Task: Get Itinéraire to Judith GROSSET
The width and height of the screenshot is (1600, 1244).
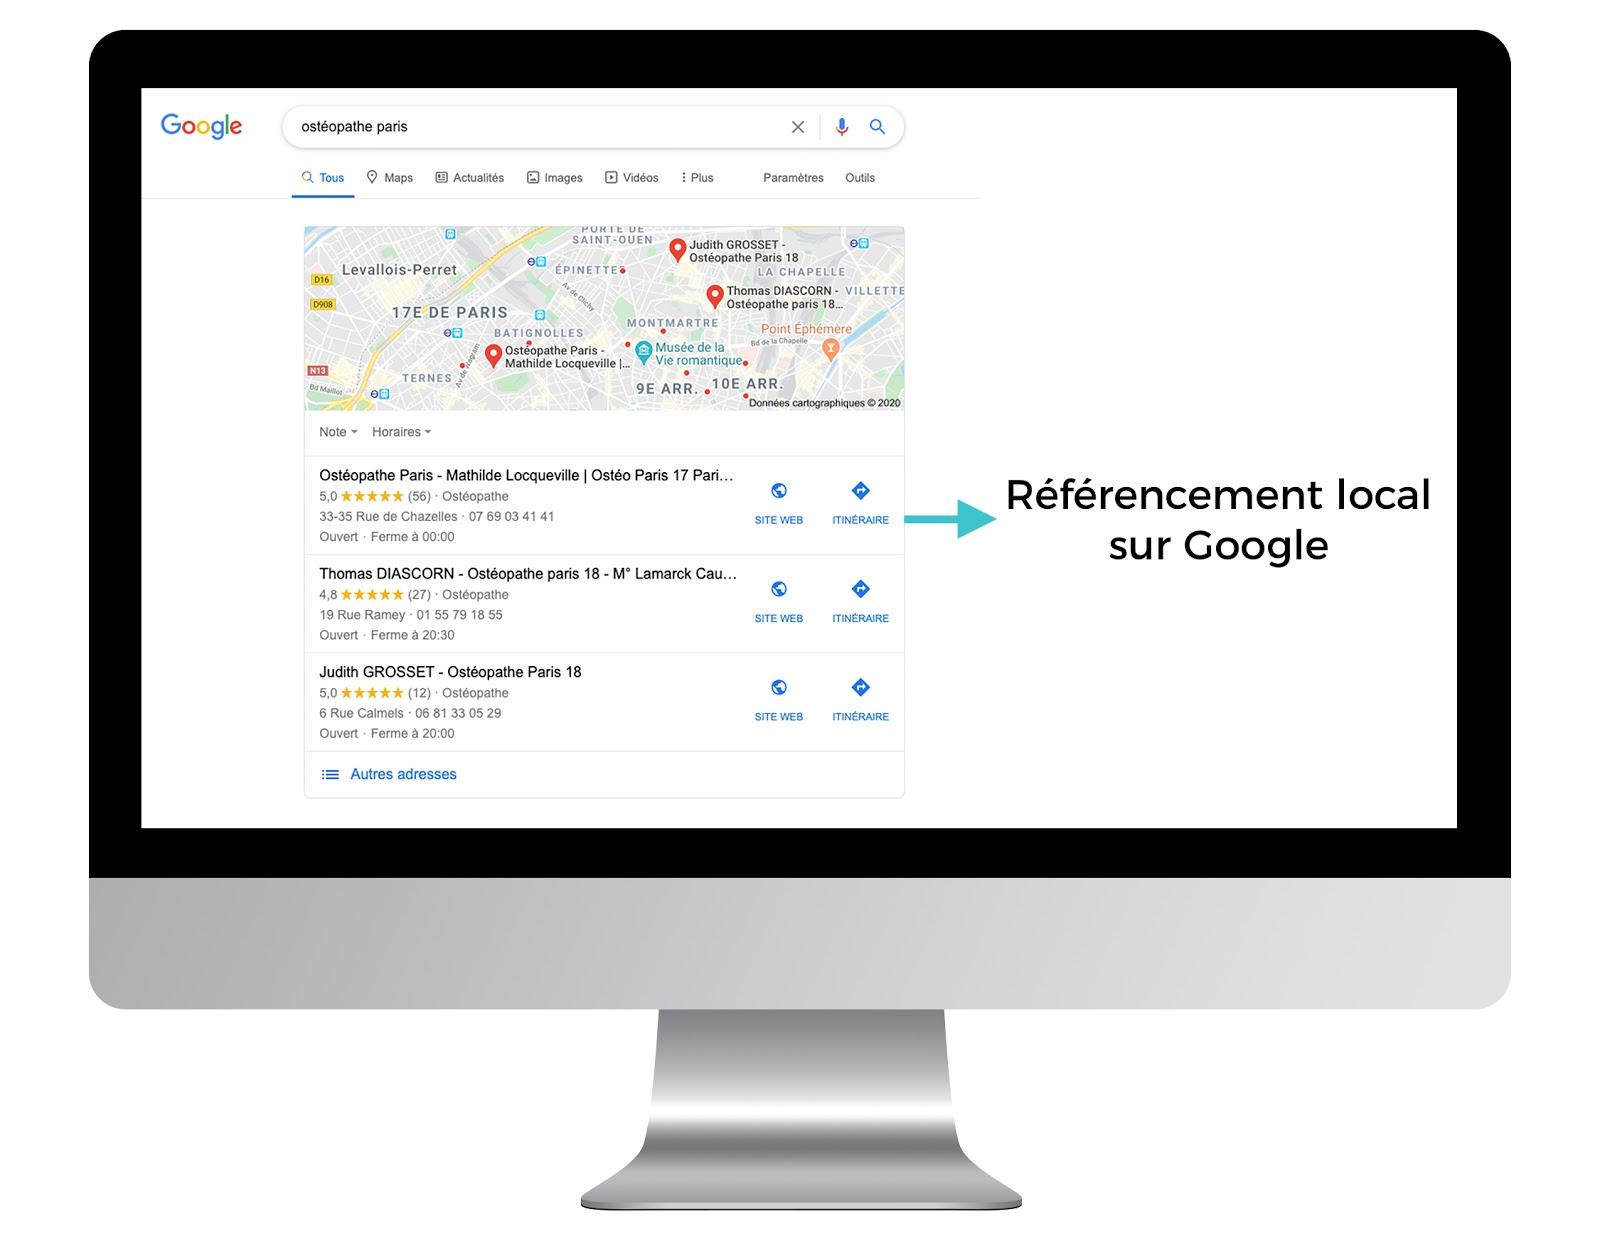Action: pos(860,699)
